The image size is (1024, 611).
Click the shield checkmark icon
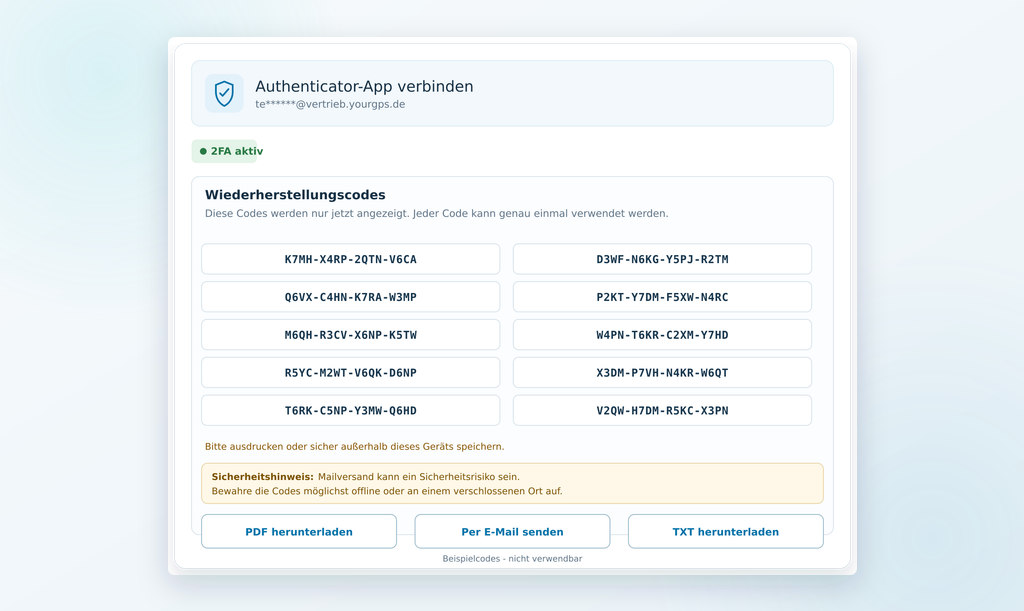224,93
